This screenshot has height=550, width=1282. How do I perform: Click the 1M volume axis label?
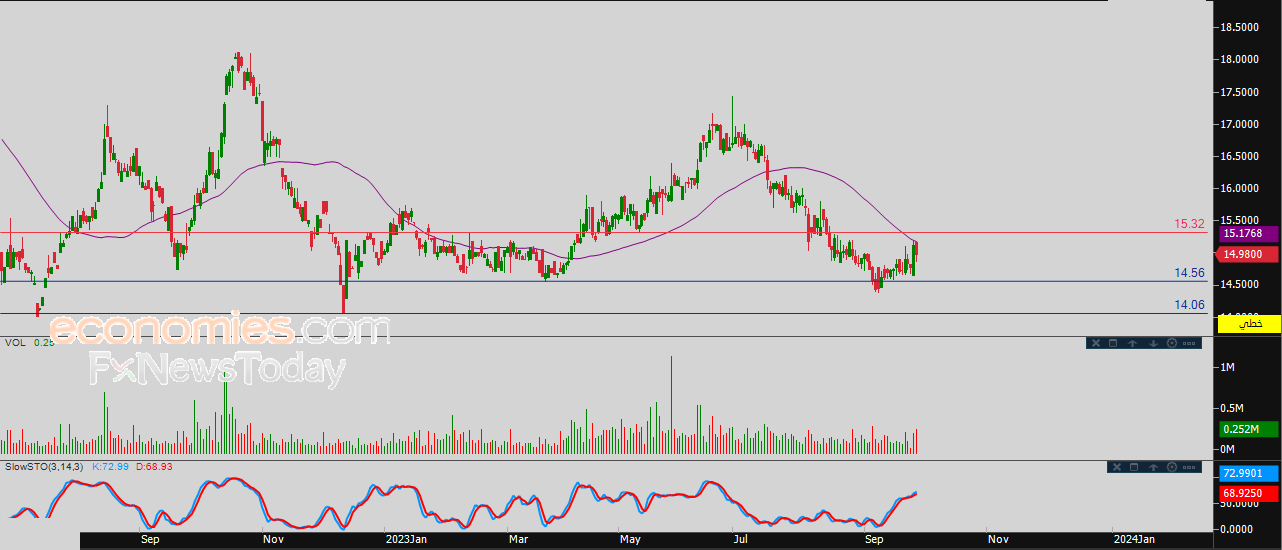tap(1227, 368)
